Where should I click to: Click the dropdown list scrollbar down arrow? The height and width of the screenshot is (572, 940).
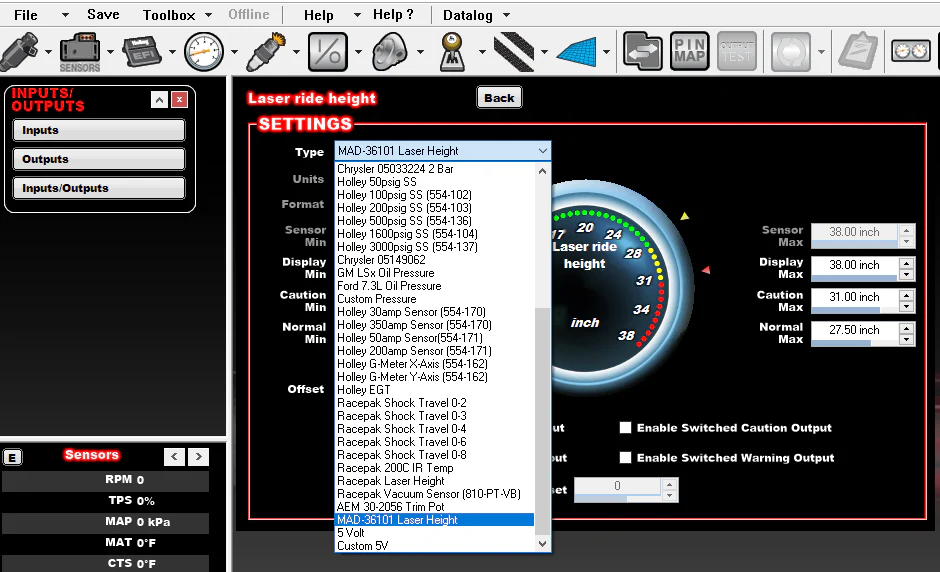(543, 544)
